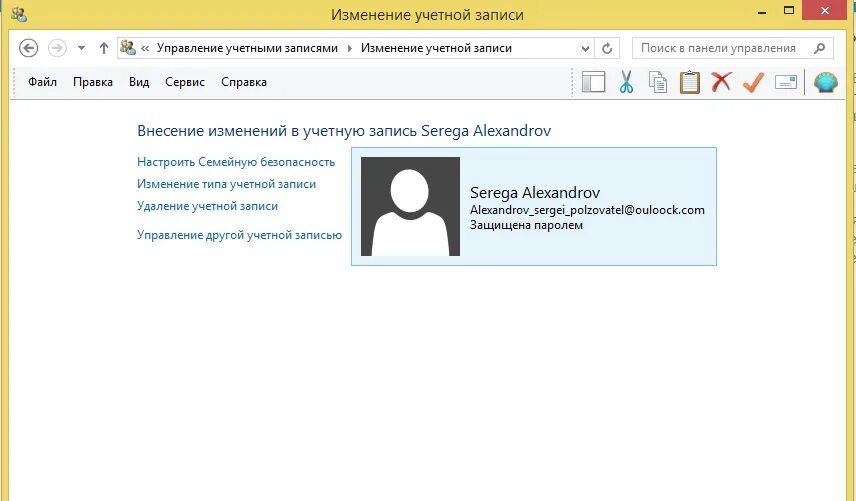
Task: Click the search magnifier icon
Action: tap(819, 48)
